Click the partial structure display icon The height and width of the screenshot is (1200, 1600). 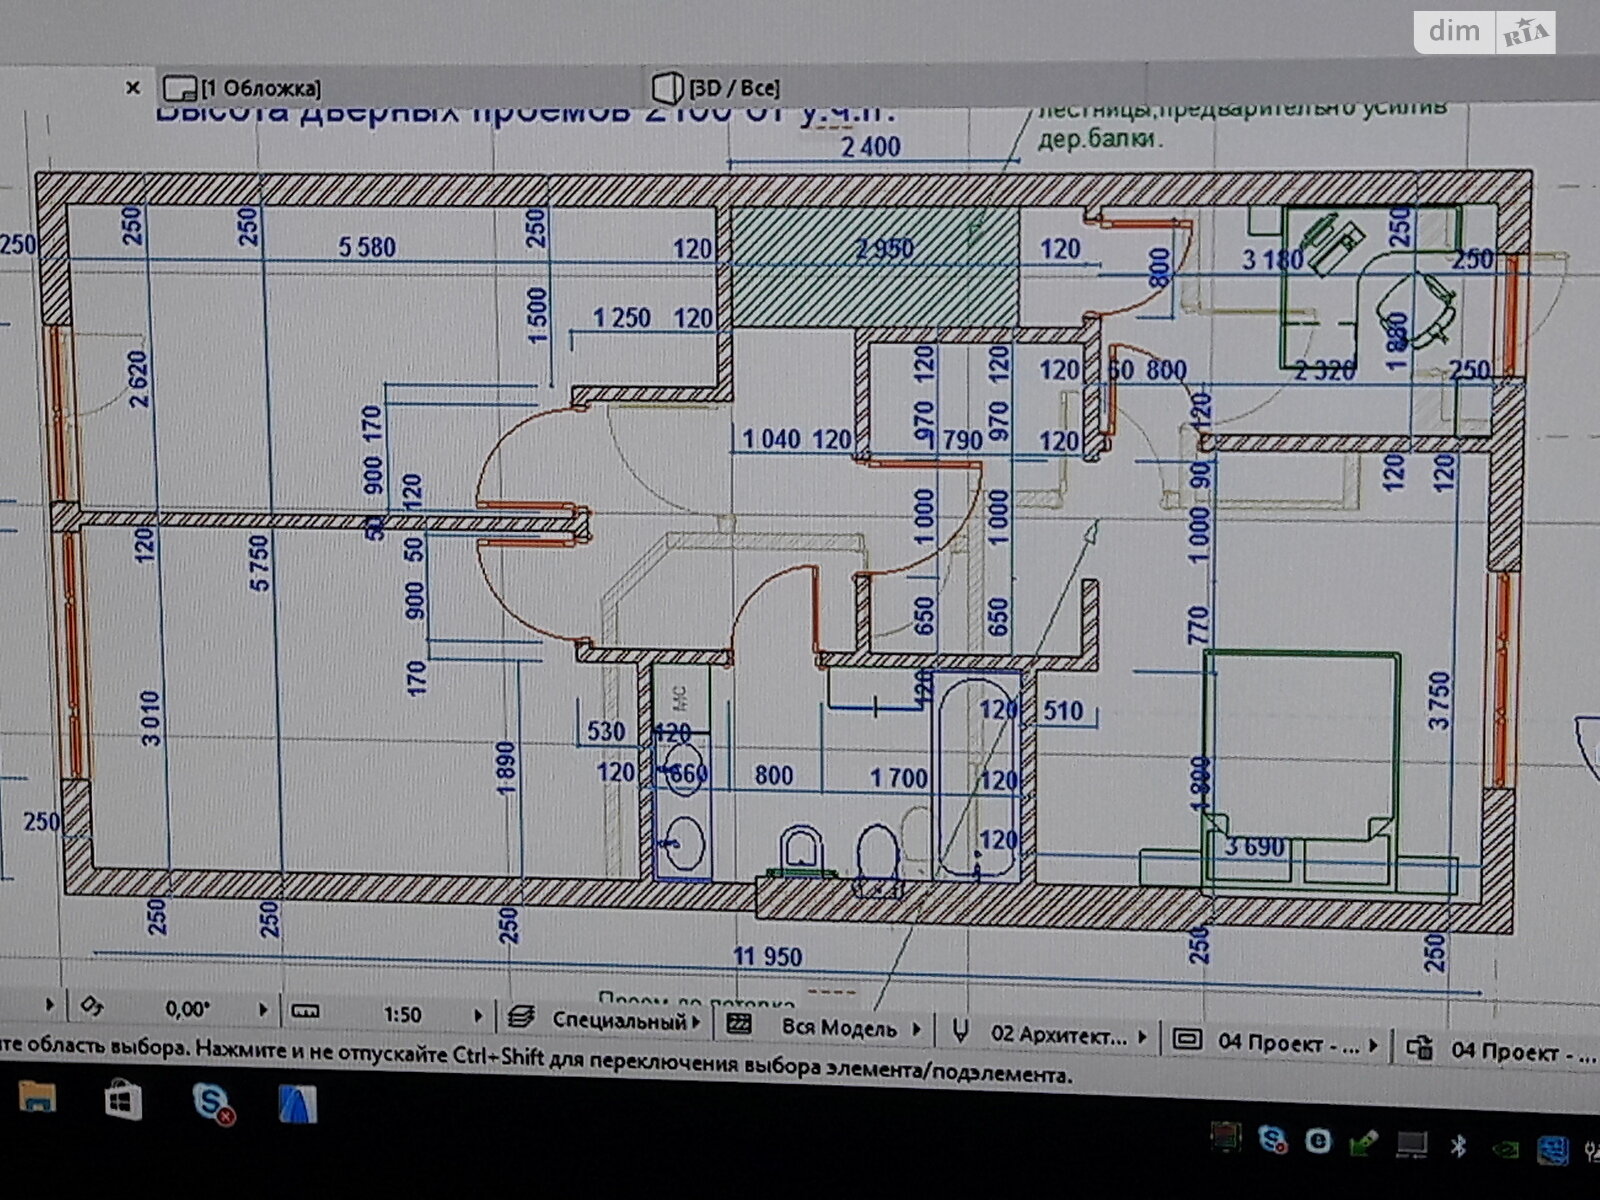738,1024
